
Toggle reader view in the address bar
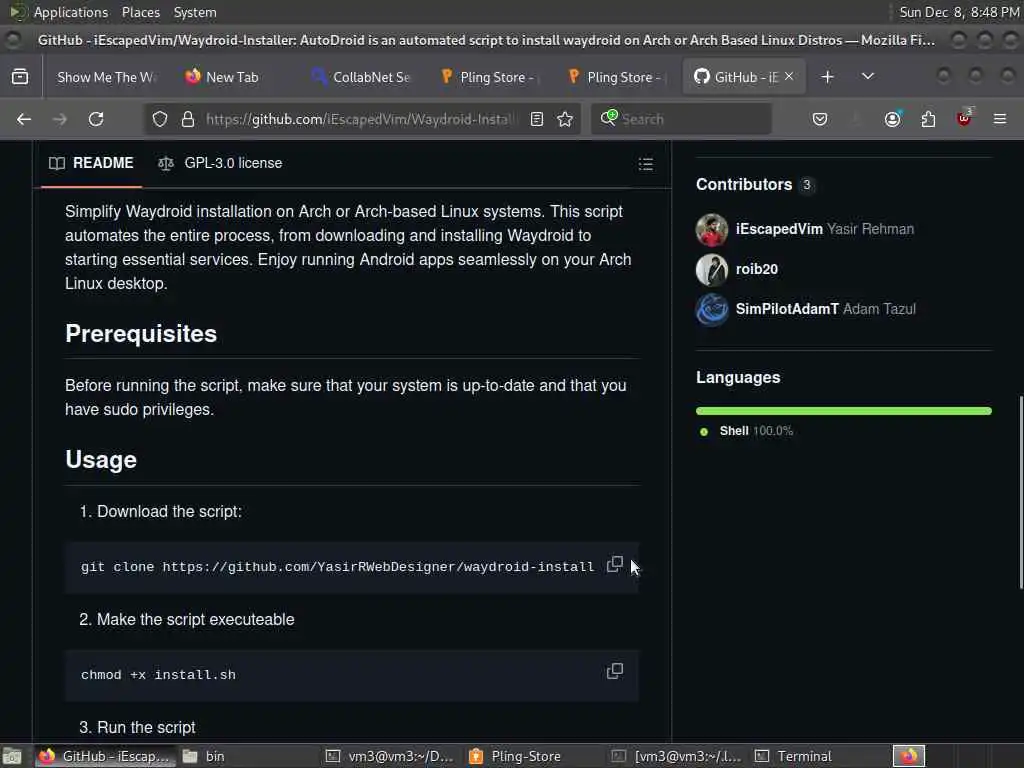tap(537, 119)
